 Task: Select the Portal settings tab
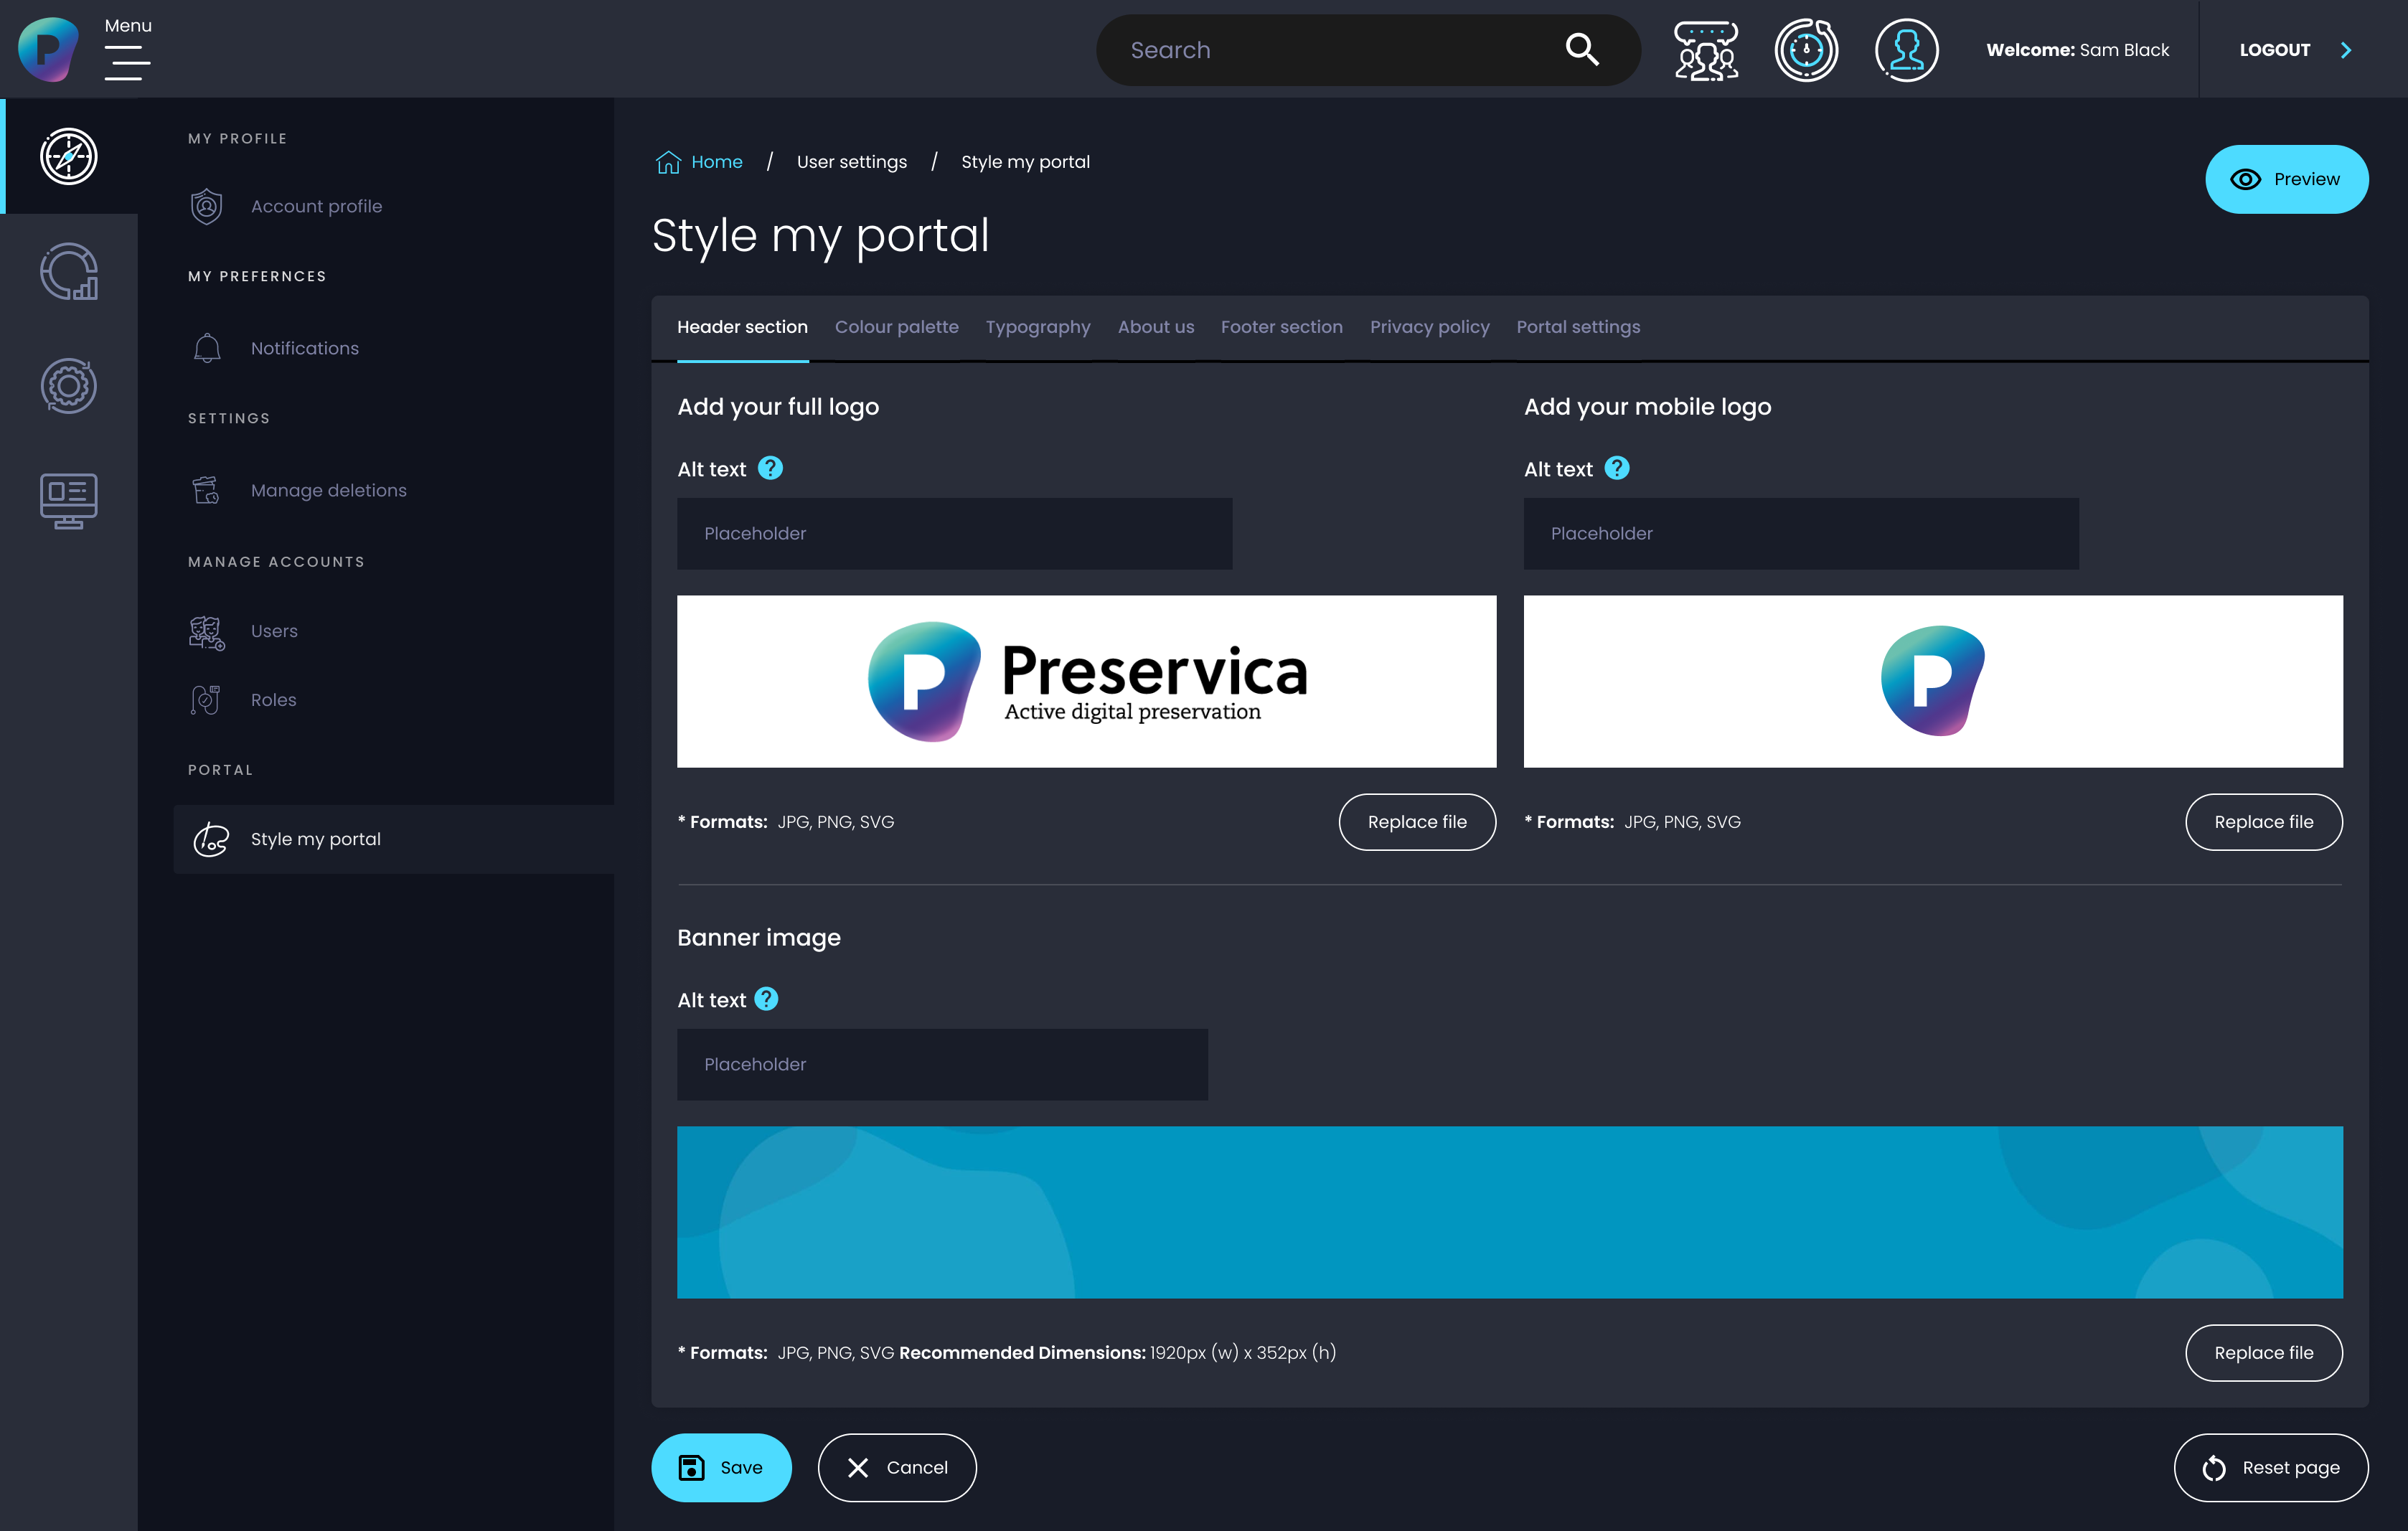point(1577,327)
